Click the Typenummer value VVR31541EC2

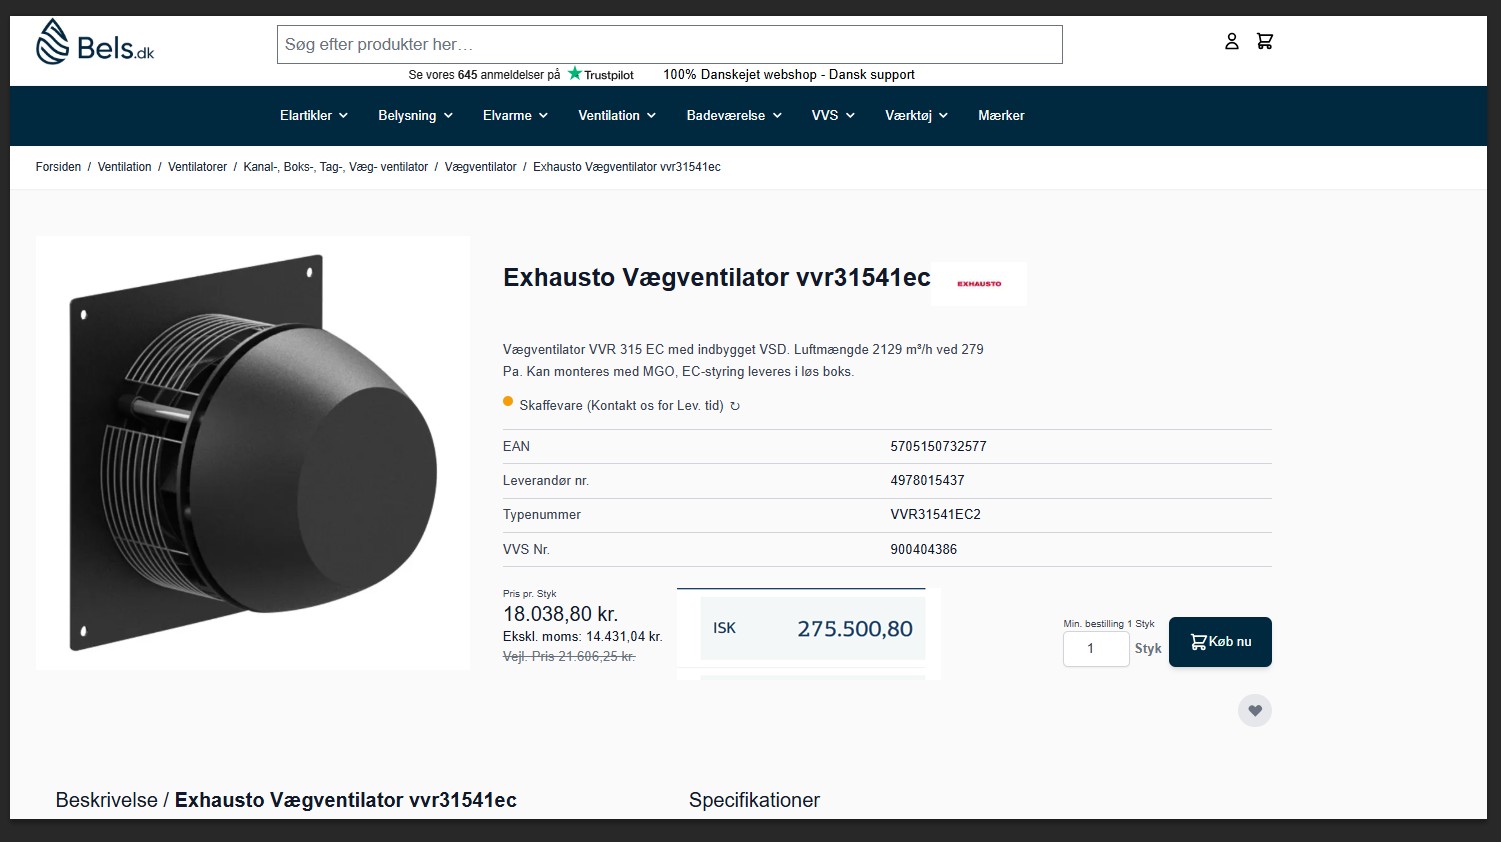click(x=935, y=515)
